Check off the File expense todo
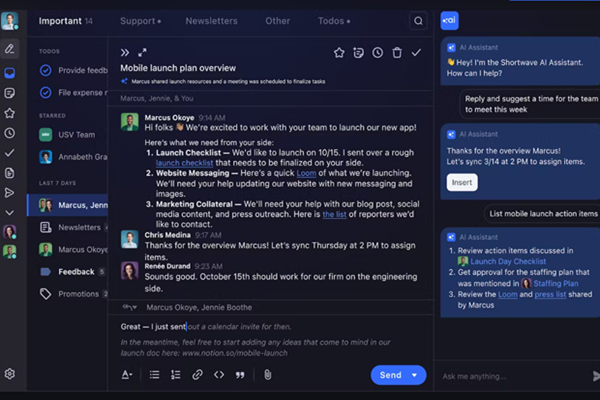 point(46,93)
